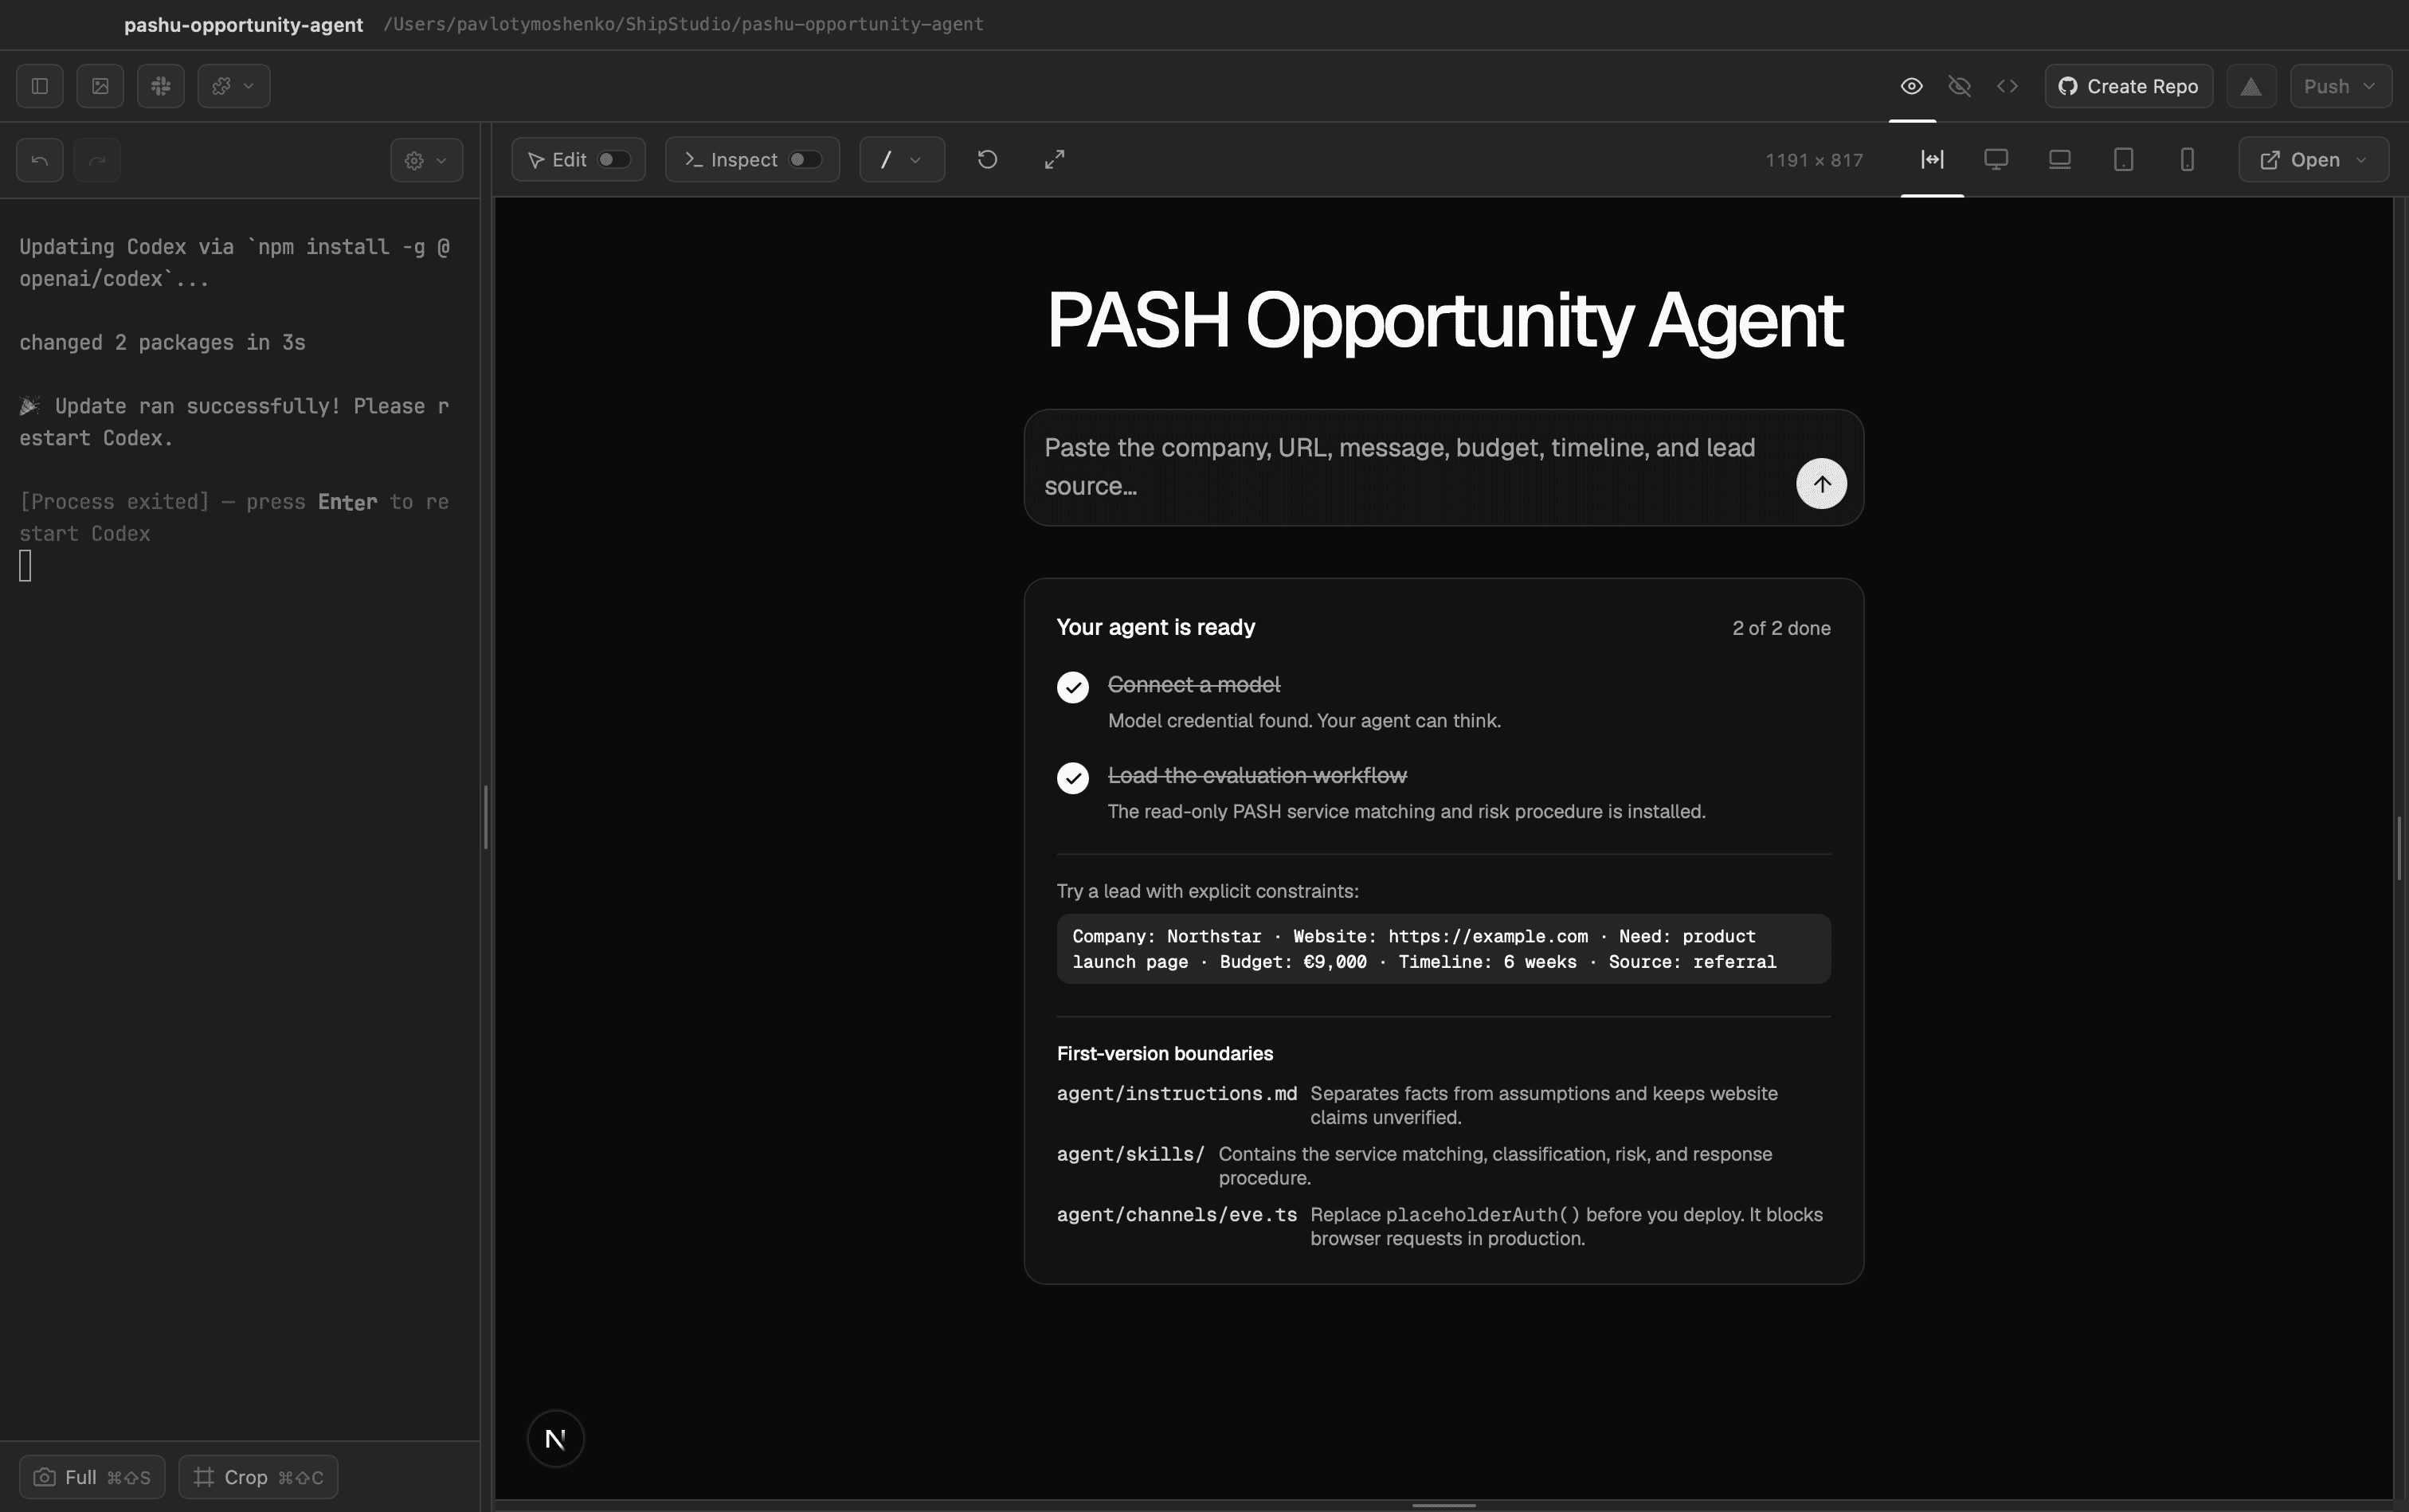Image resolution: width=2409 pixels, height=1512 pixels.
Task: Show preview with eye icon
Action: [1911, 86]
